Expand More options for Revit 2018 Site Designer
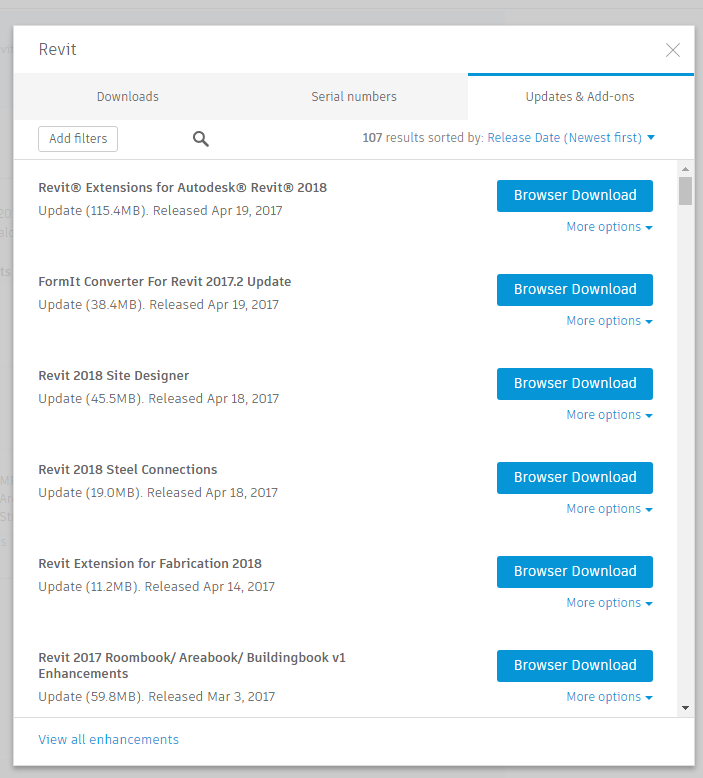703x778 pixels. (609, 415)
